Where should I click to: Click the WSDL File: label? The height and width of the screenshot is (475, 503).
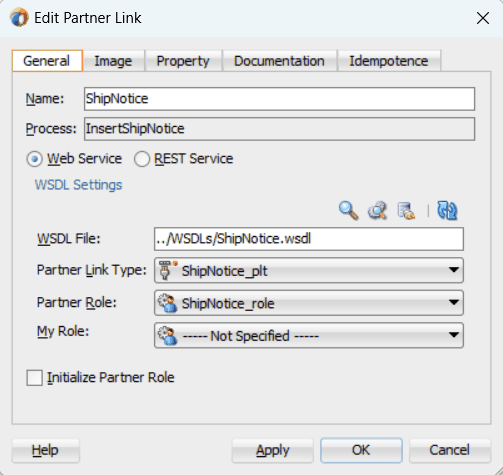point(69,239)
